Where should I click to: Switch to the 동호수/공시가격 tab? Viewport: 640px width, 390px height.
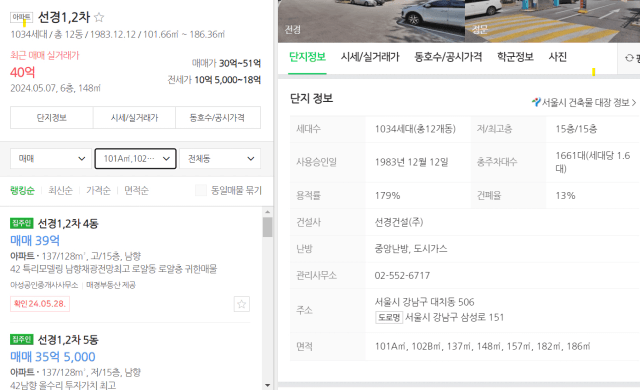[448, 57]
